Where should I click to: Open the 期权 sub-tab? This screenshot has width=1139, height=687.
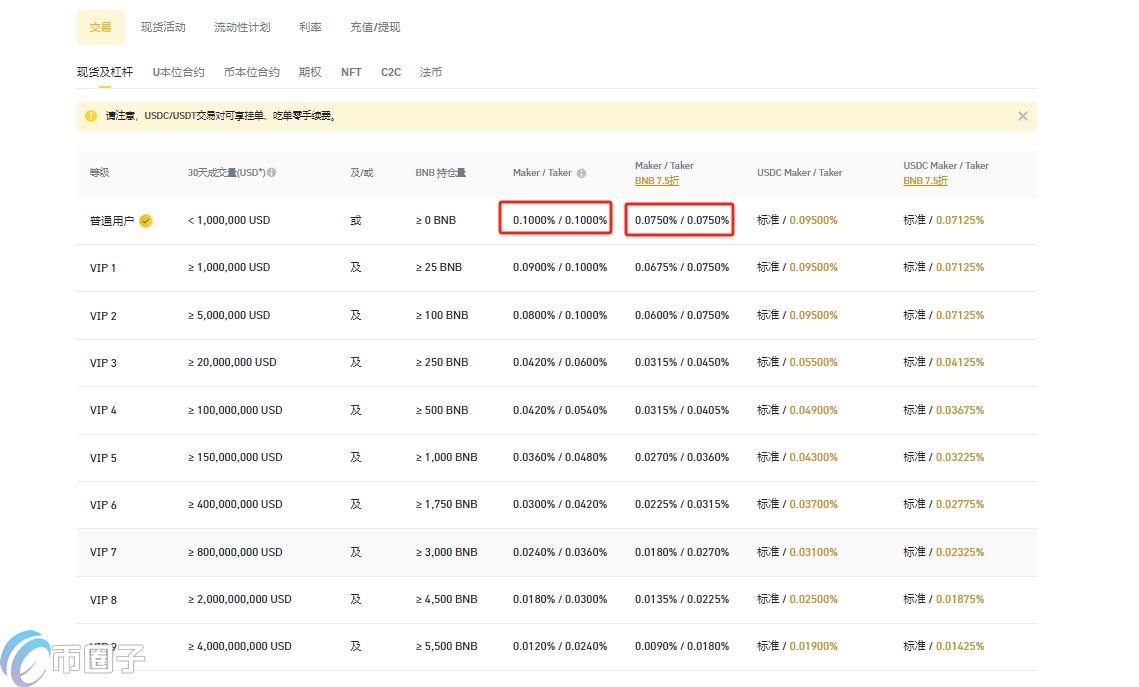point(310,72)
